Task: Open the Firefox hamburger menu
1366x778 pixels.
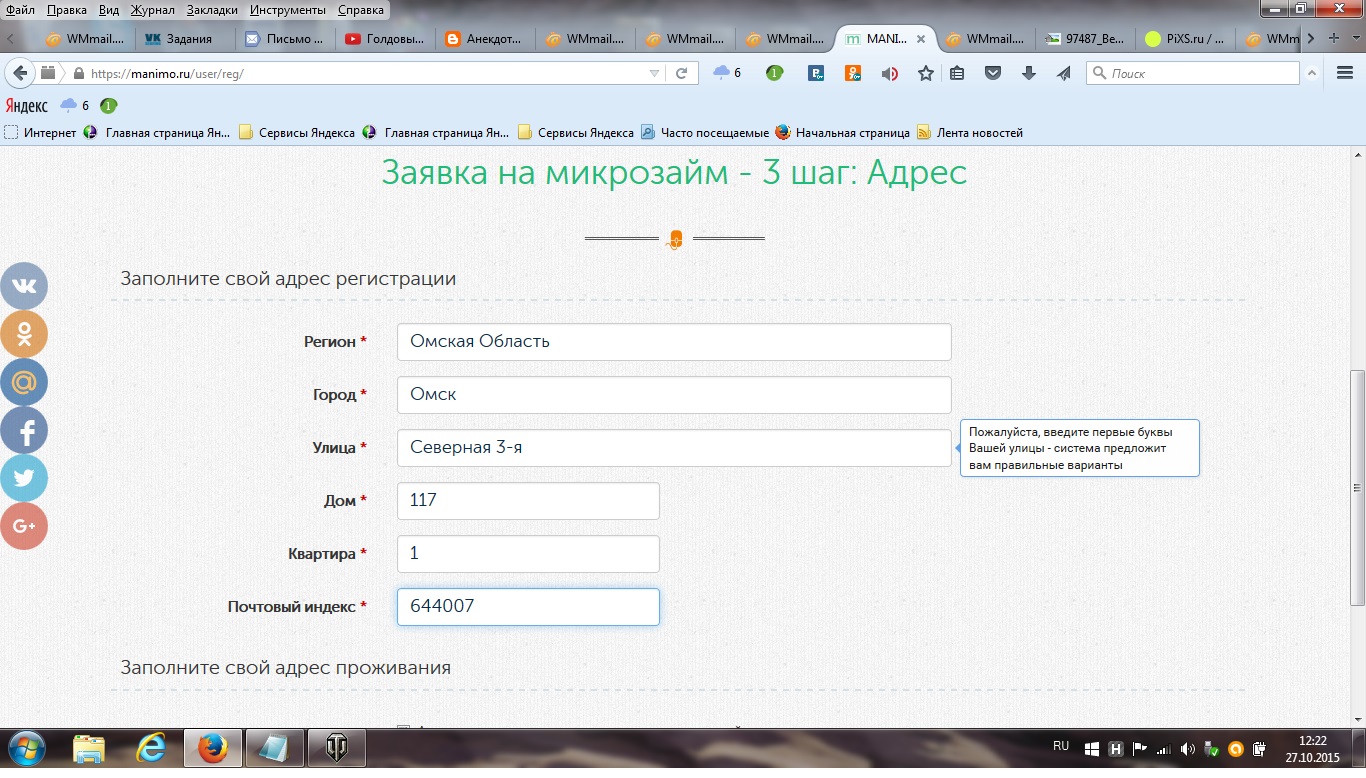Action: pos(1345,73)
